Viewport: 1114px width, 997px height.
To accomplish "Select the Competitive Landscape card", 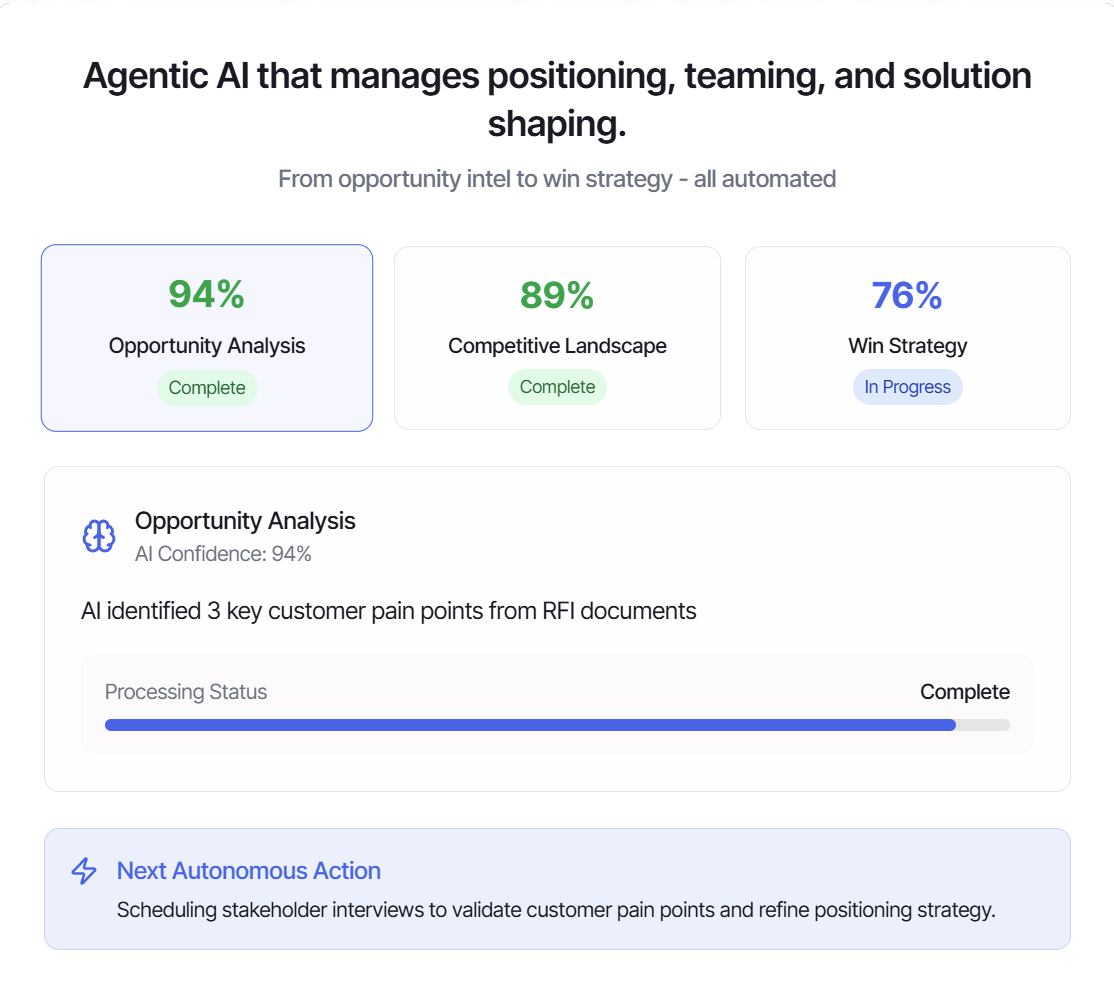I will click(x=557, y=338).
